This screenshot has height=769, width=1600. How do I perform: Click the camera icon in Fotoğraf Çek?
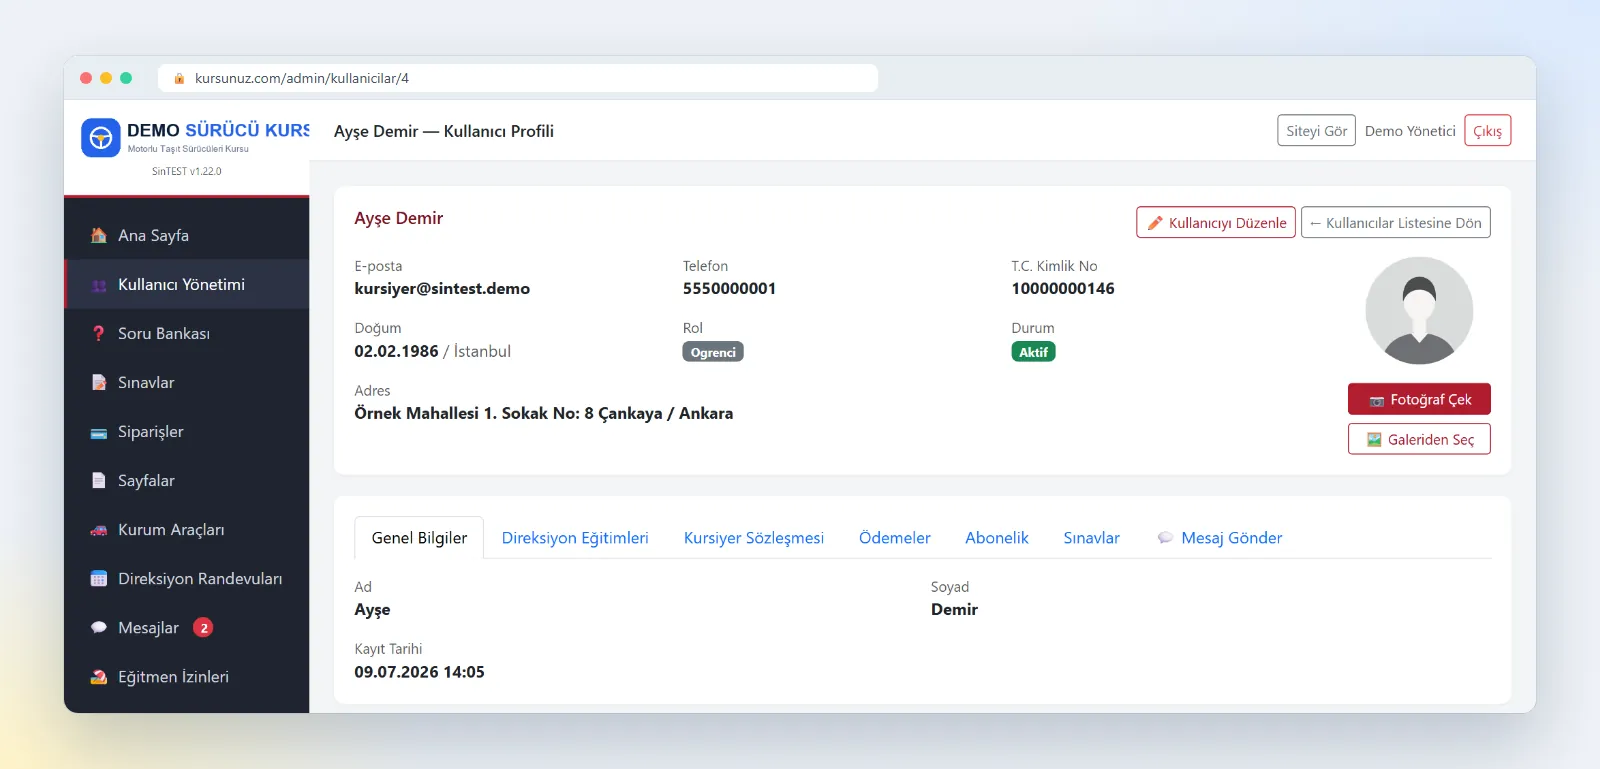tap(1377, 400)
